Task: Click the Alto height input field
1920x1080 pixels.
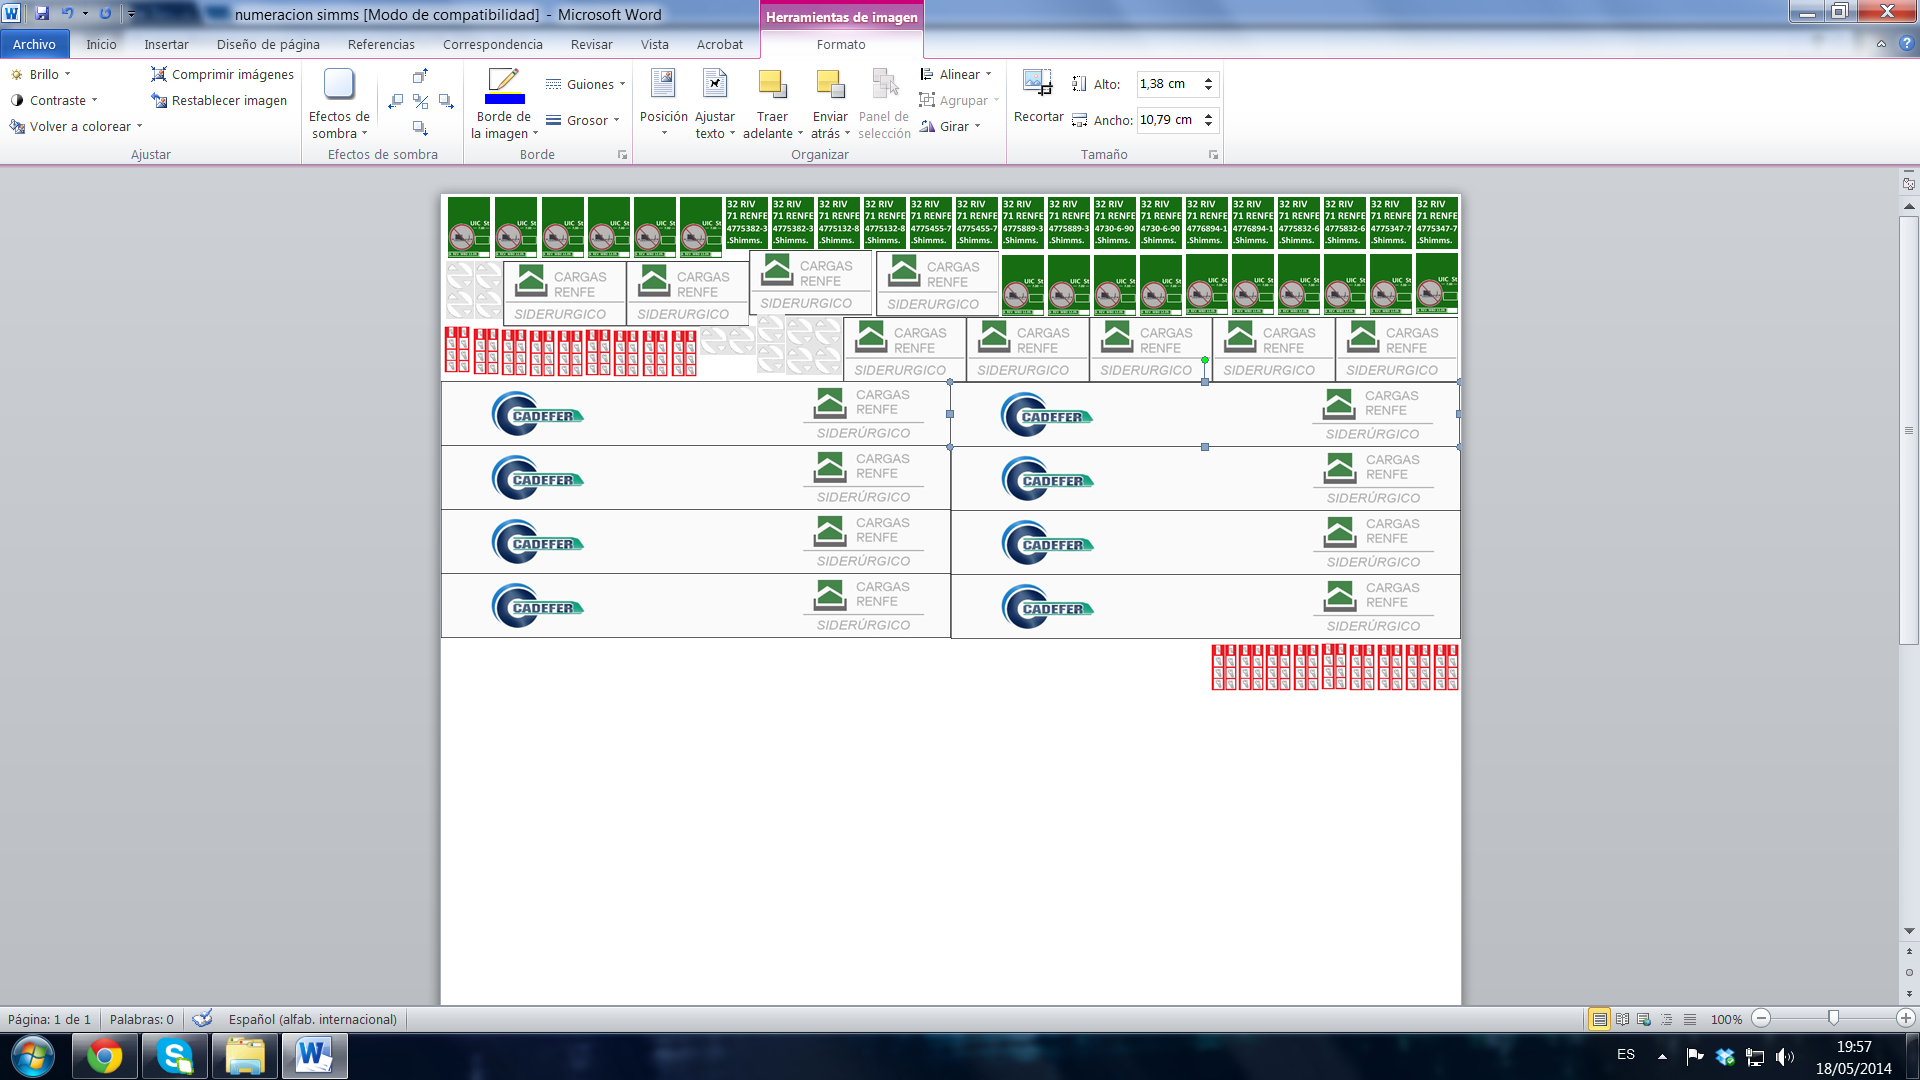Action: [1169, 84]
